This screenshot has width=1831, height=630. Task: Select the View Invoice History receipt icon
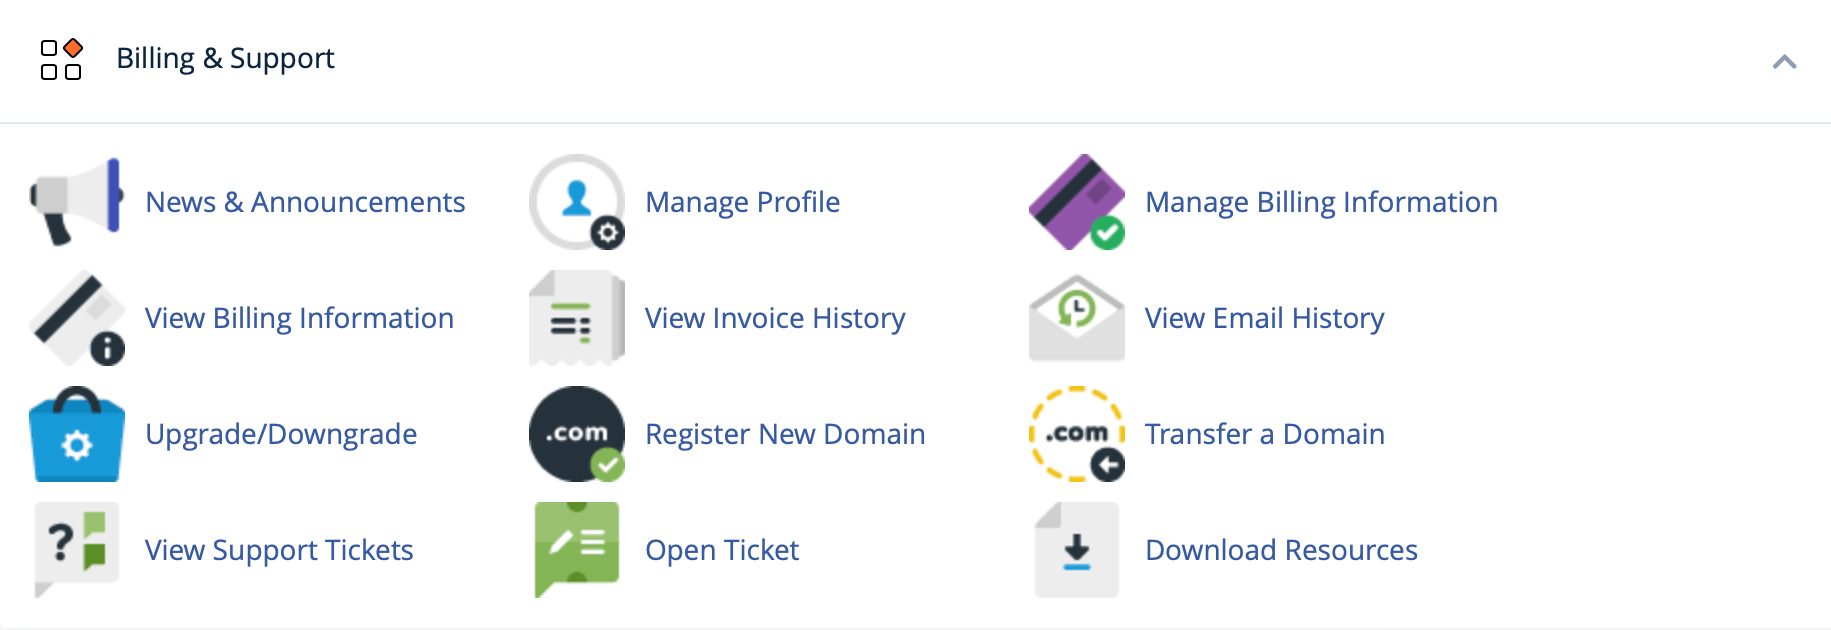click(x=577, y=318)
